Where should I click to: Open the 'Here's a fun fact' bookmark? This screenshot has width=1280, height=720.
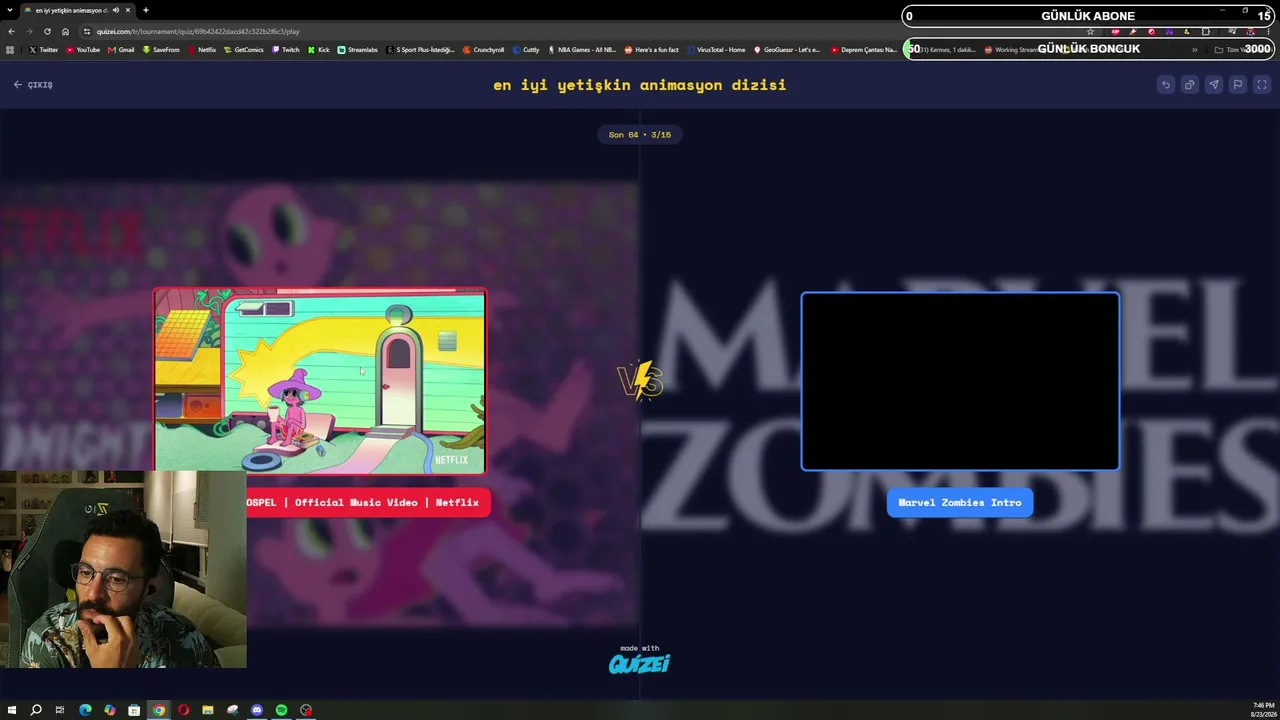coord(652,50)
